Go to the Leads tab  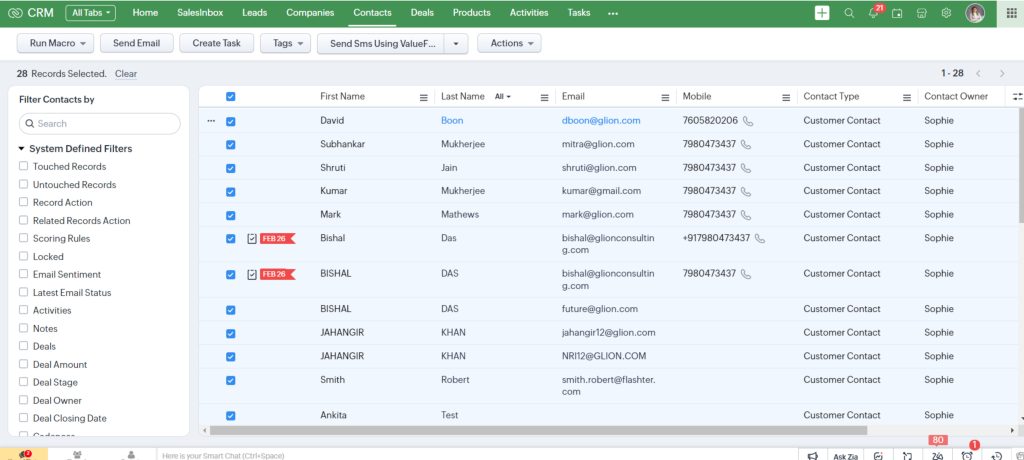[254, 13]
